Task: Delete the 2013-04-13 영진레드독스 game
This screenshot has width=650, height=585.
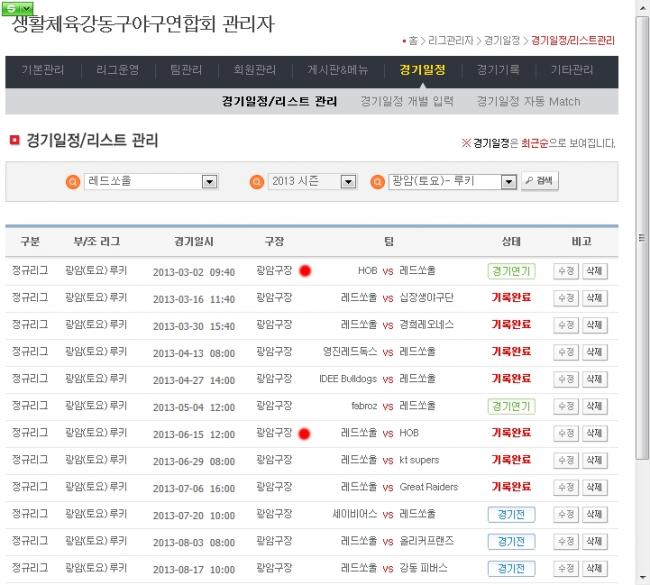Action: pyautogui.click(x=594, y=352)
